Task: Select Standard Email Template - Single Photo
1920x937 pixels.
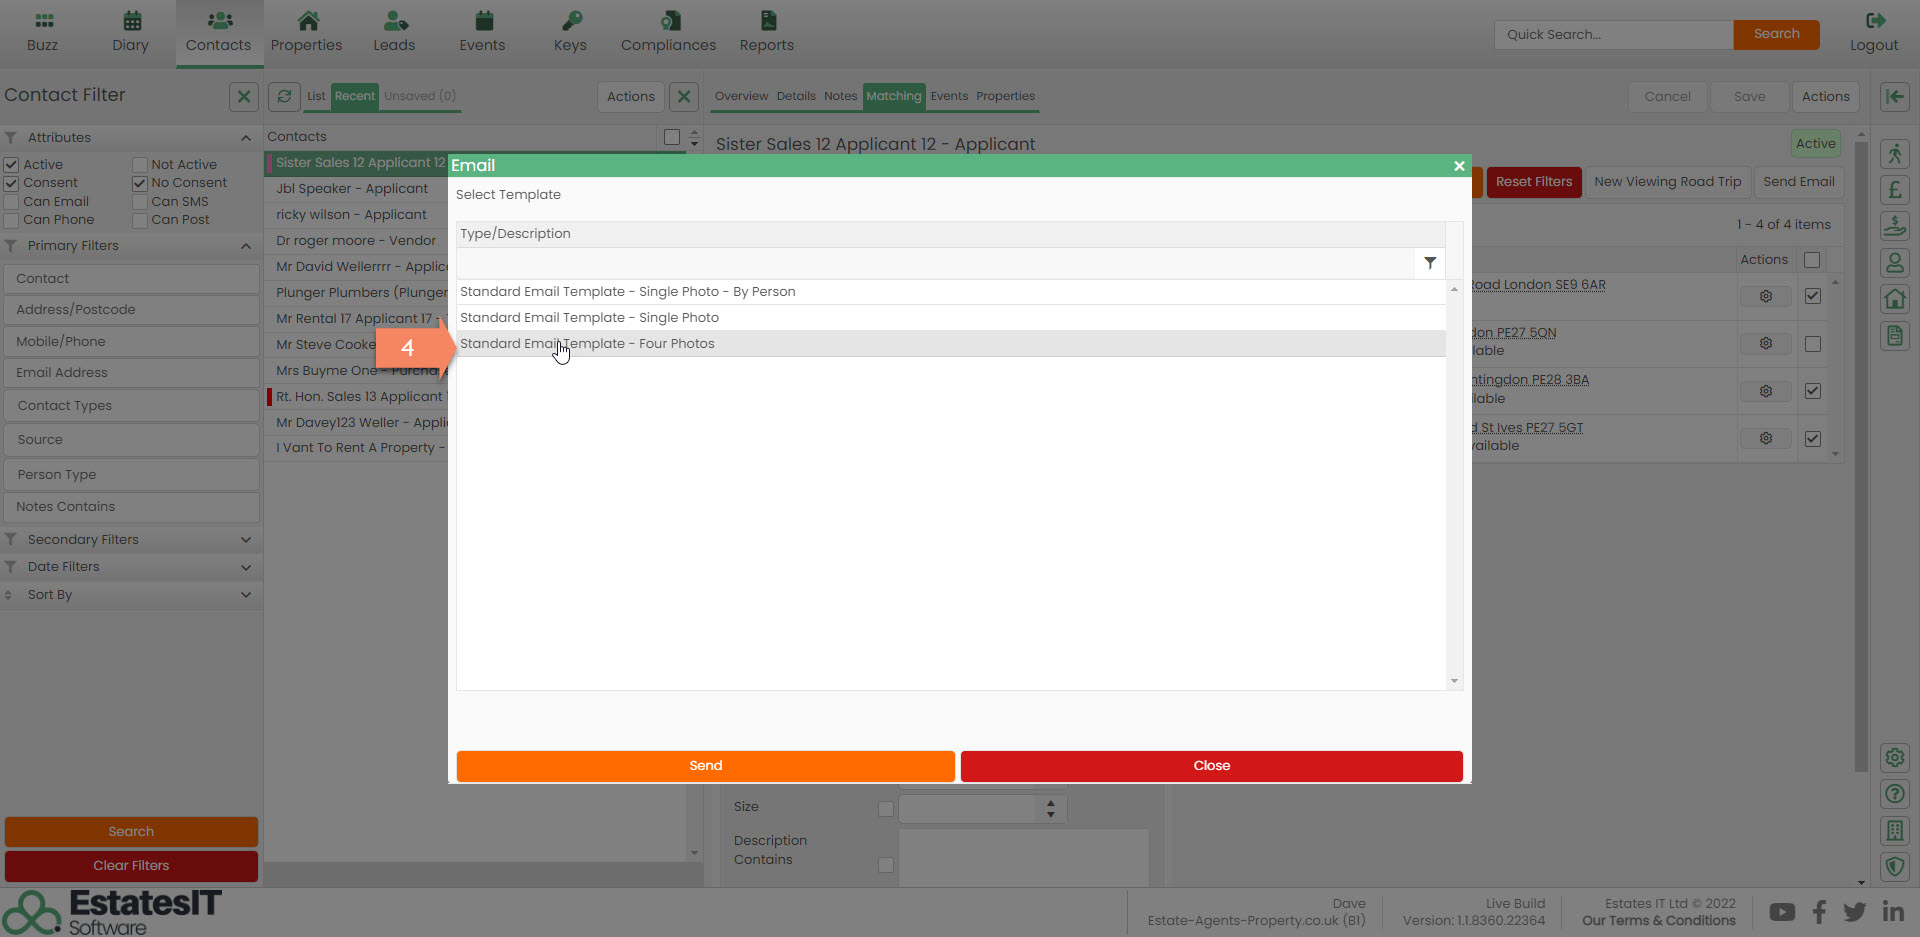Action: pyautogui.click(x=589, y=318)
